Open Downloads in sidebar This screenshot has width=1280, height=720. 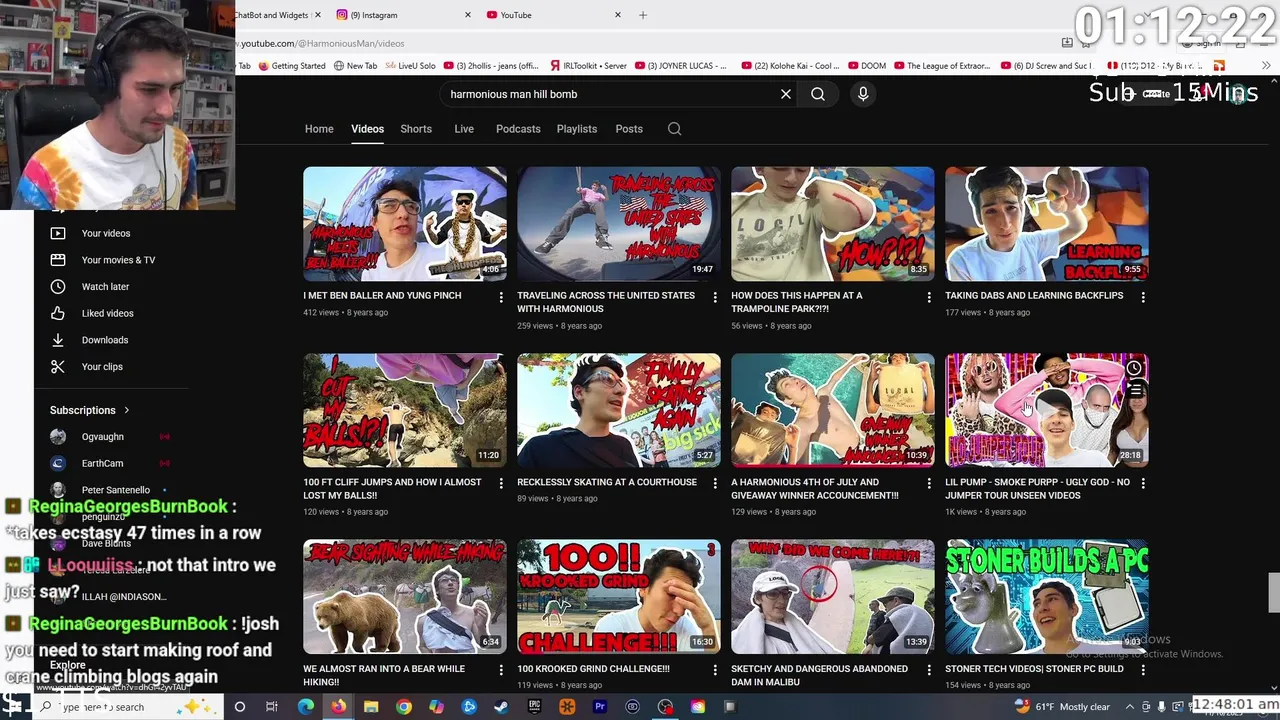point(104,340)
